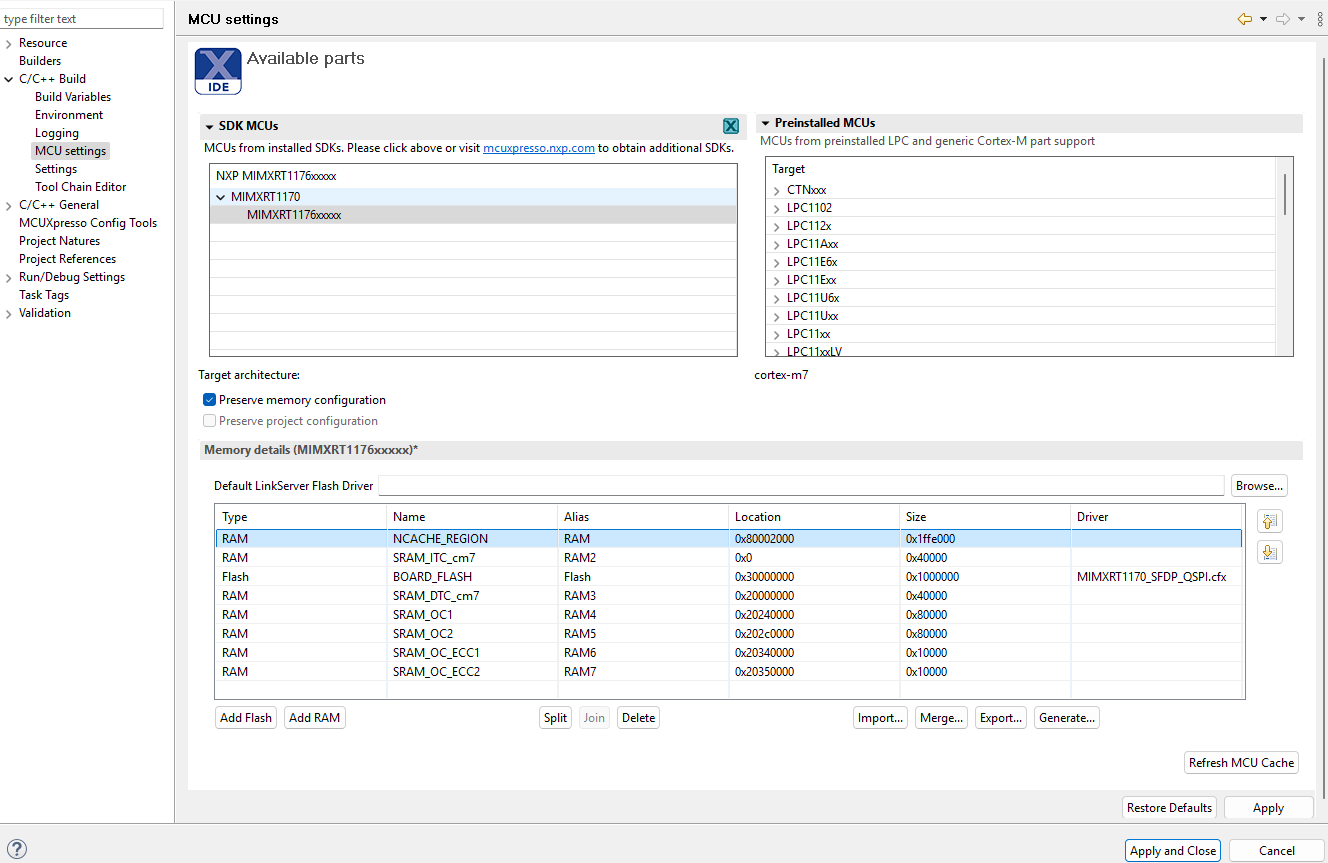
Task: Click the MCUXpresso IDE logo
Action: point(218,71)
